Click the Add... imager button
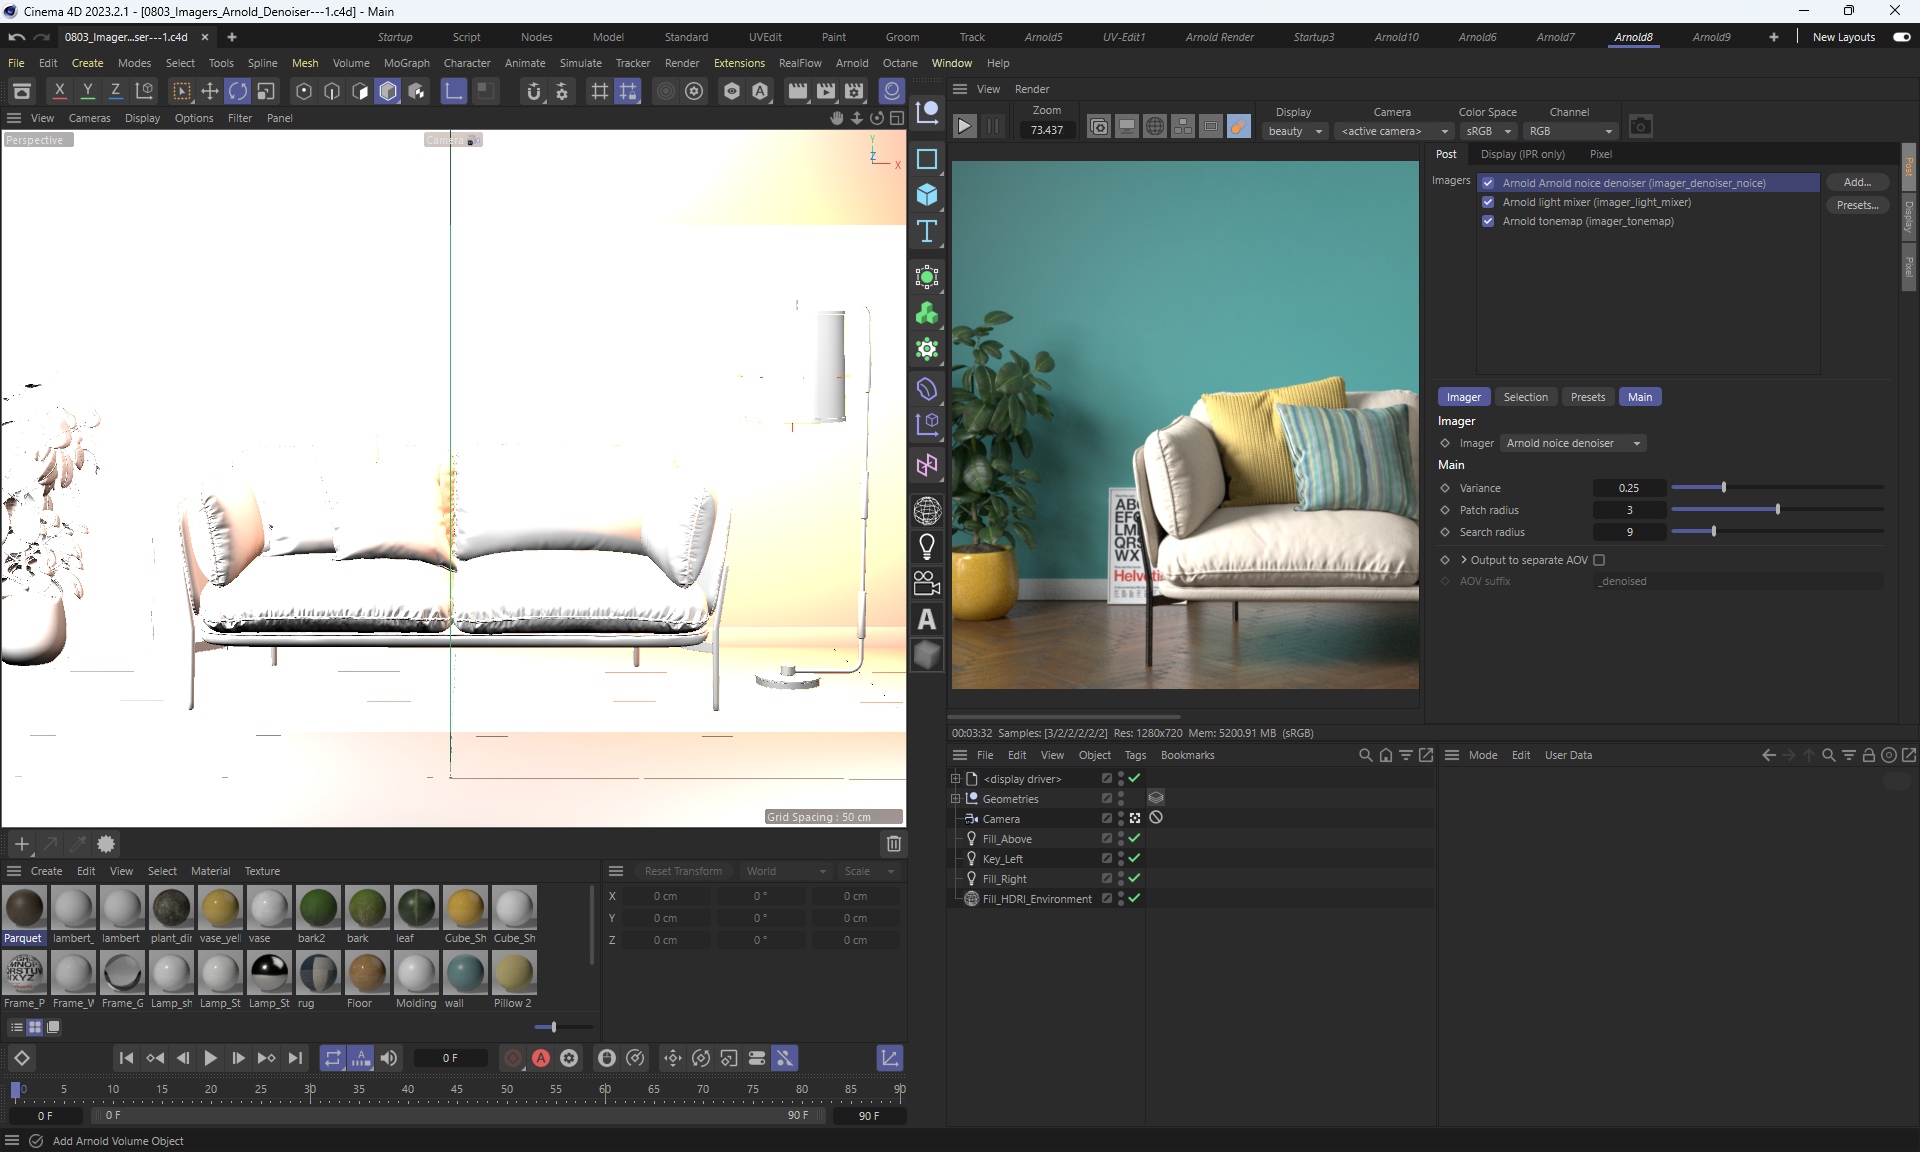 point(1856,182)
